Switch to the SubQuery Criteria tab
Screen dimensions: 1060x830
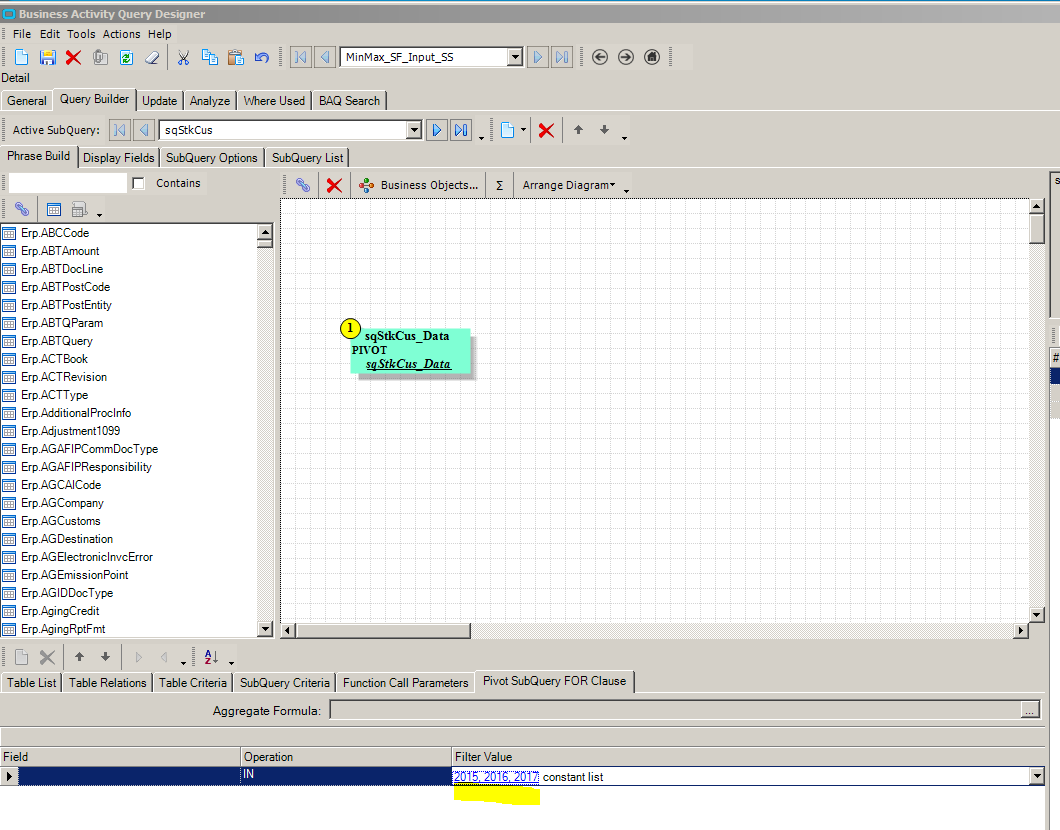(x=285, y=683)
